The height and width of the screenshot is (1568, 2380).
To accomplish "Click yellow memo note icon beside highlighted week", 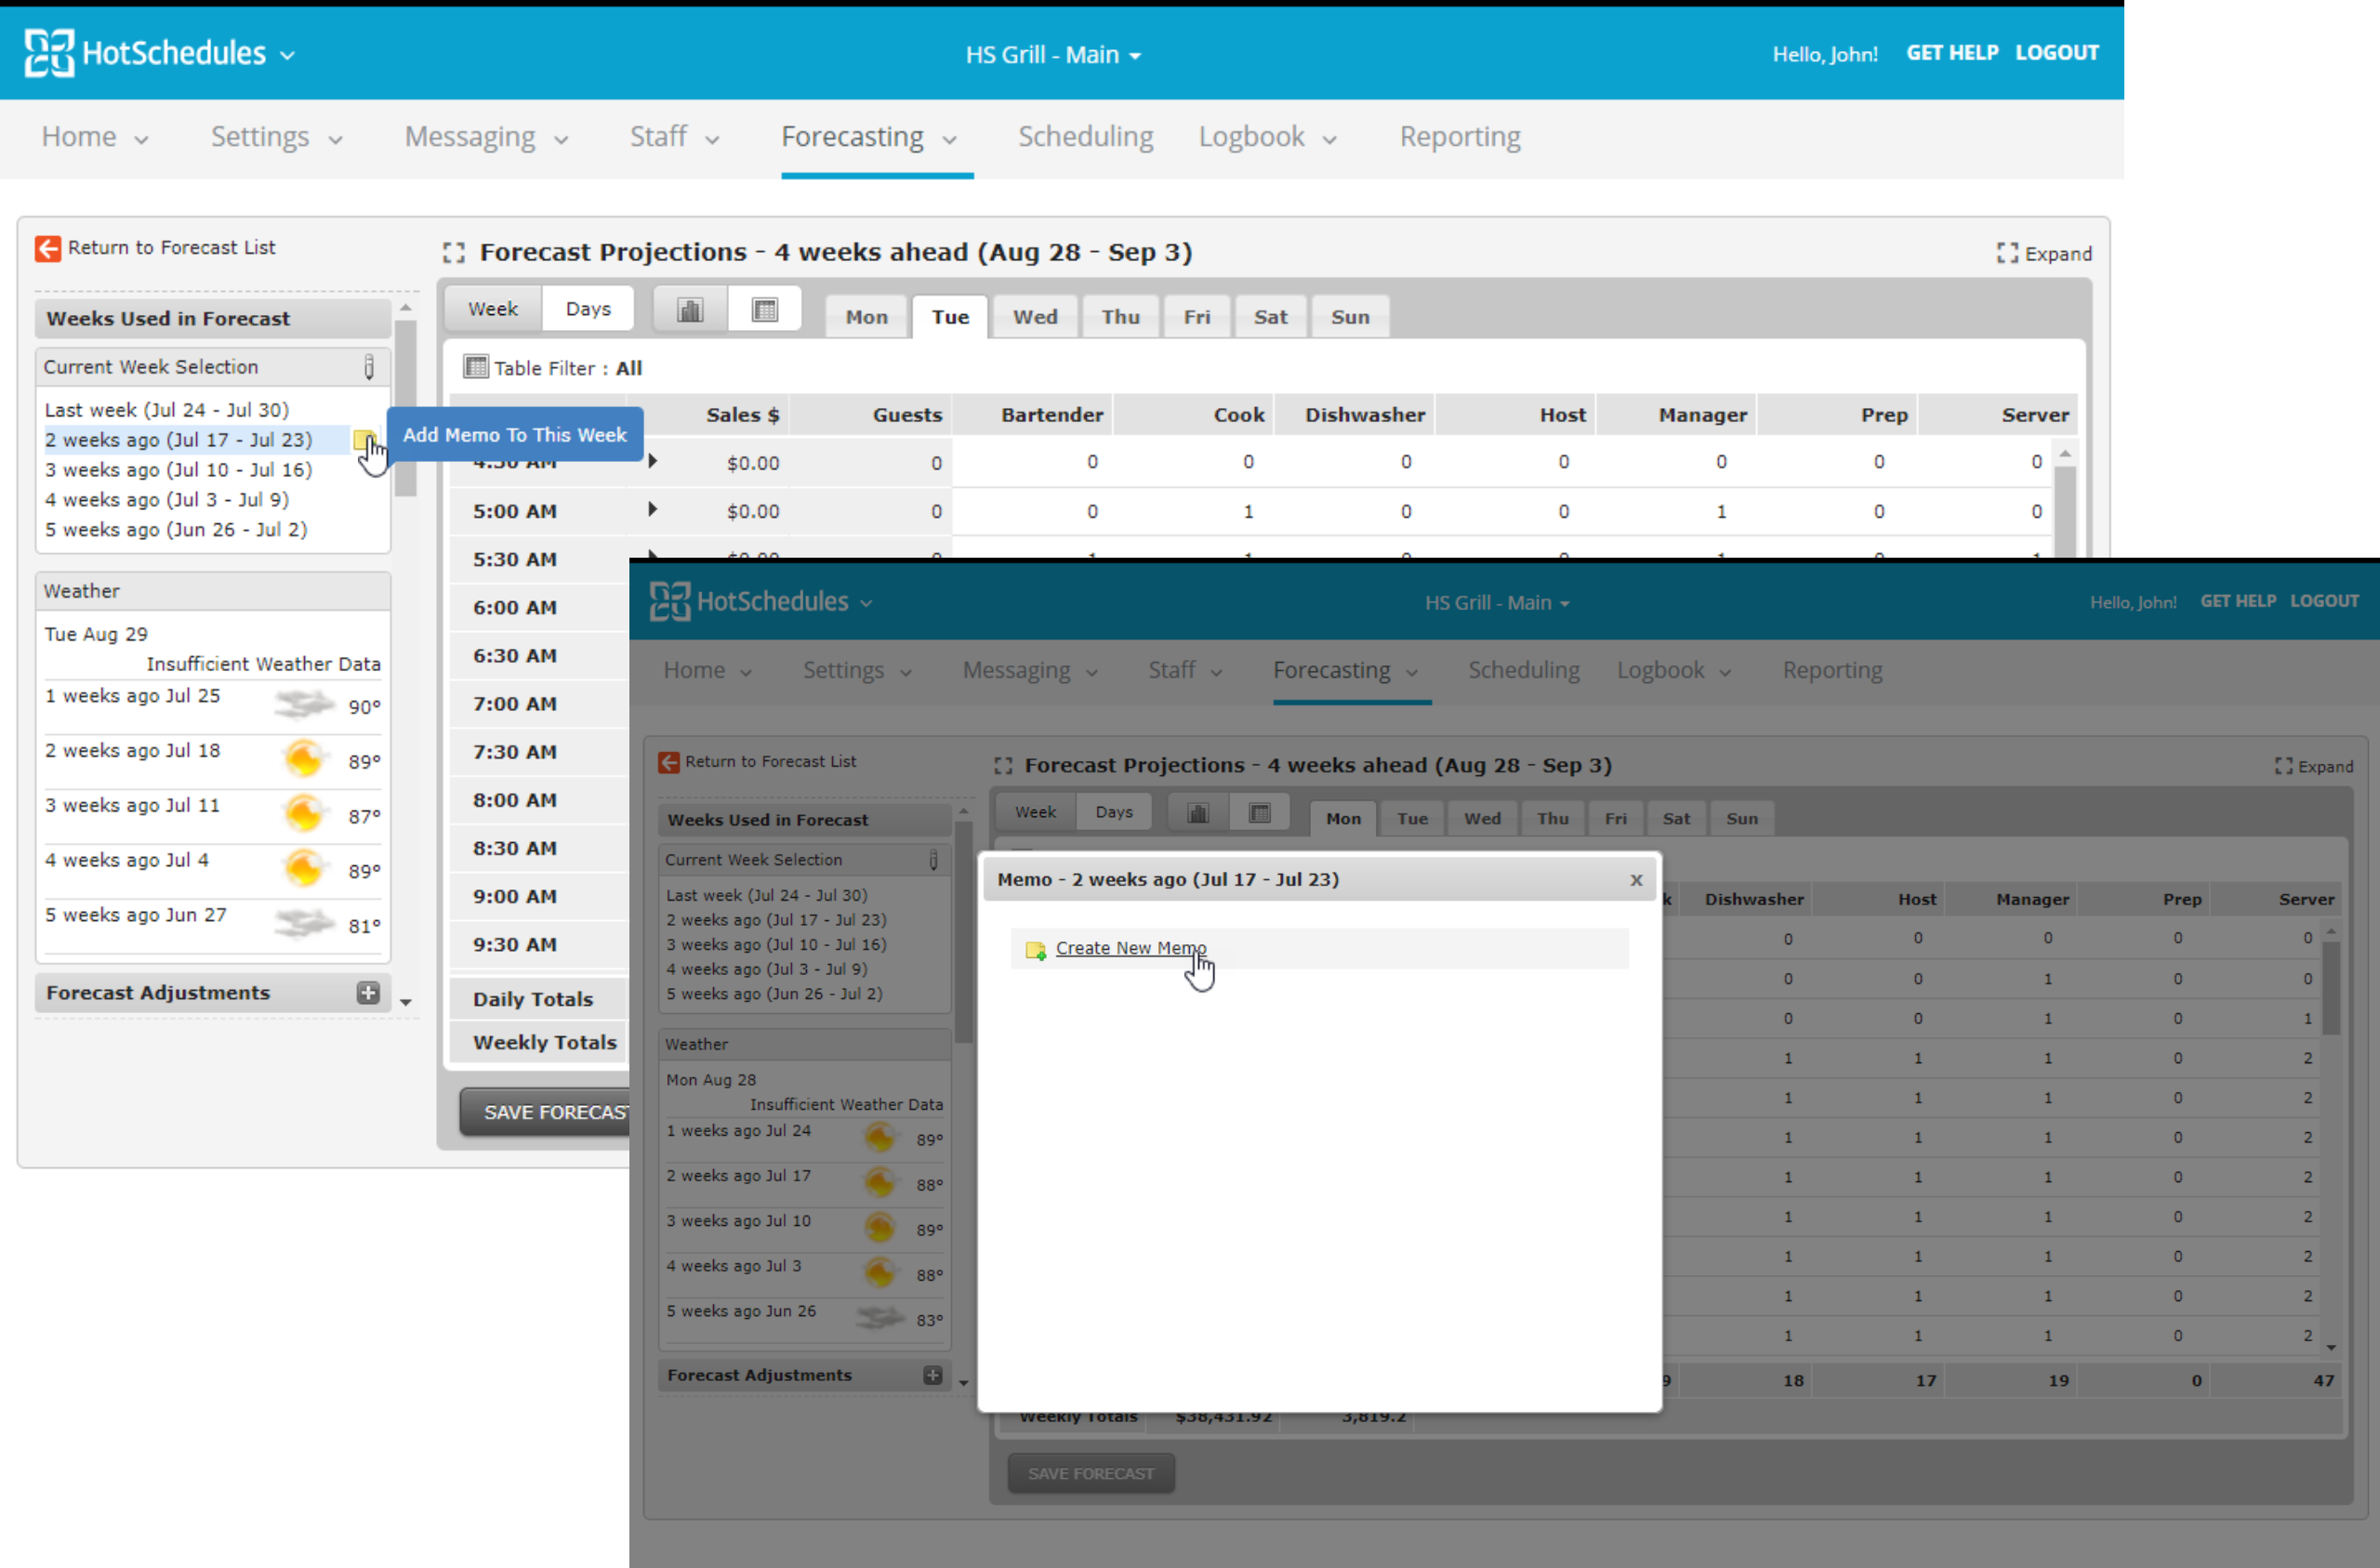I will [362, 439].
